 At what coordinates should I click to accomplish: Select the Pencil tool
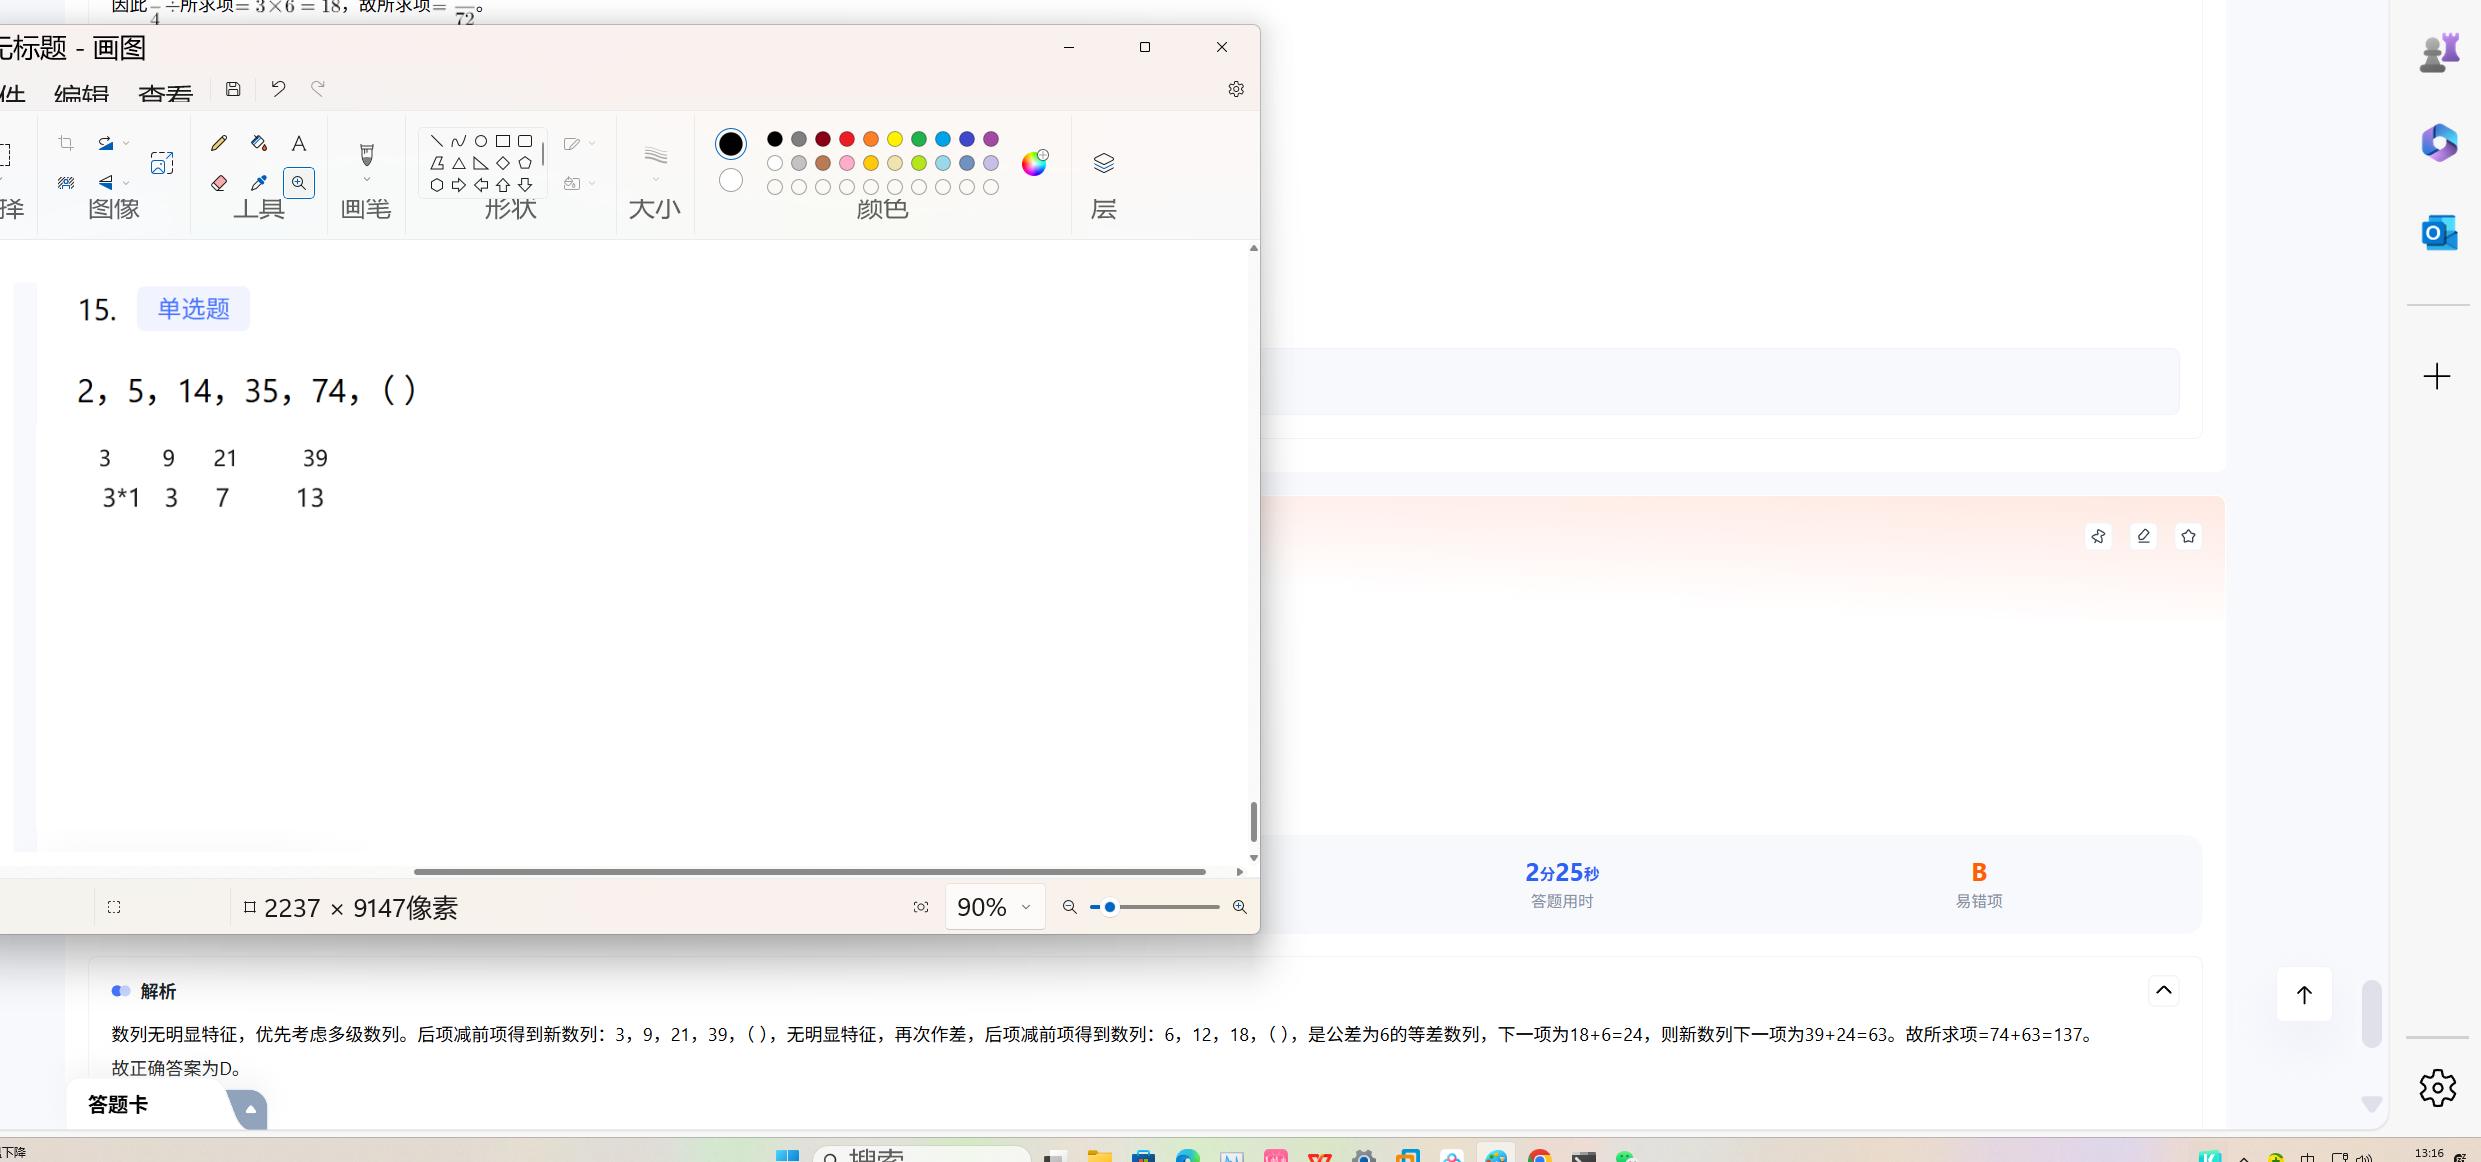click(x=219, y=143)
